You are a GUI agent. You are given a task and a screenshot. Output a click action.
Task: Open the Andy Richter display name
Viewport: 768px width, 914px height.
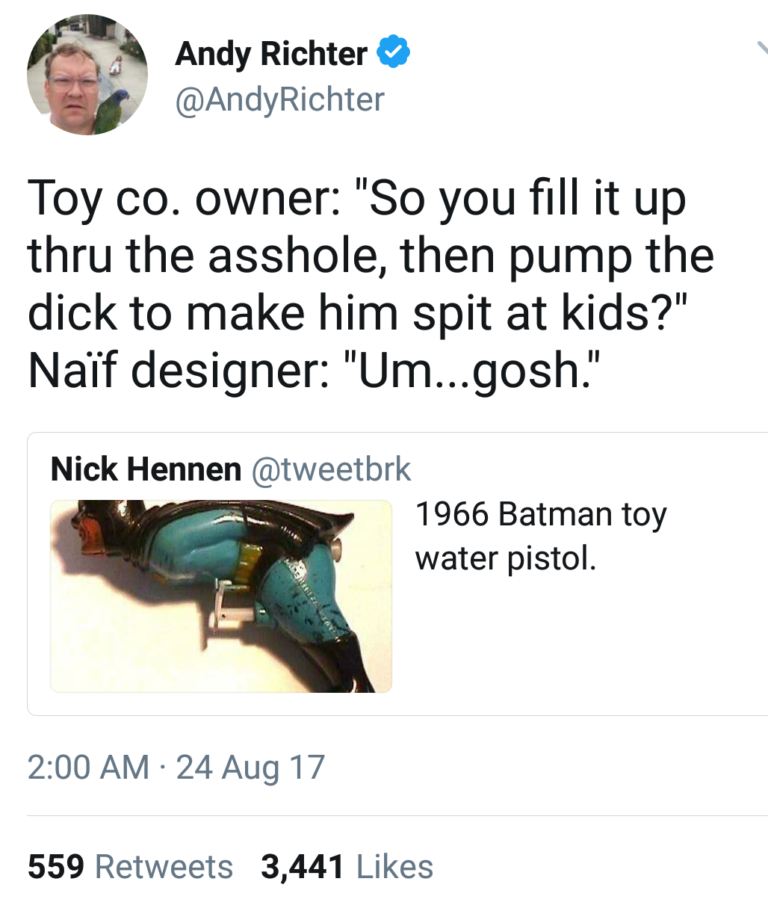tap(271, 54)
